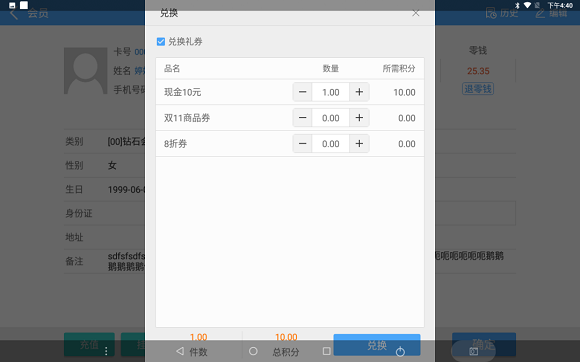Tap the three-dot menu in navigation bar
This screenshot has width=580, height=362.
click(x=106, y=351)
